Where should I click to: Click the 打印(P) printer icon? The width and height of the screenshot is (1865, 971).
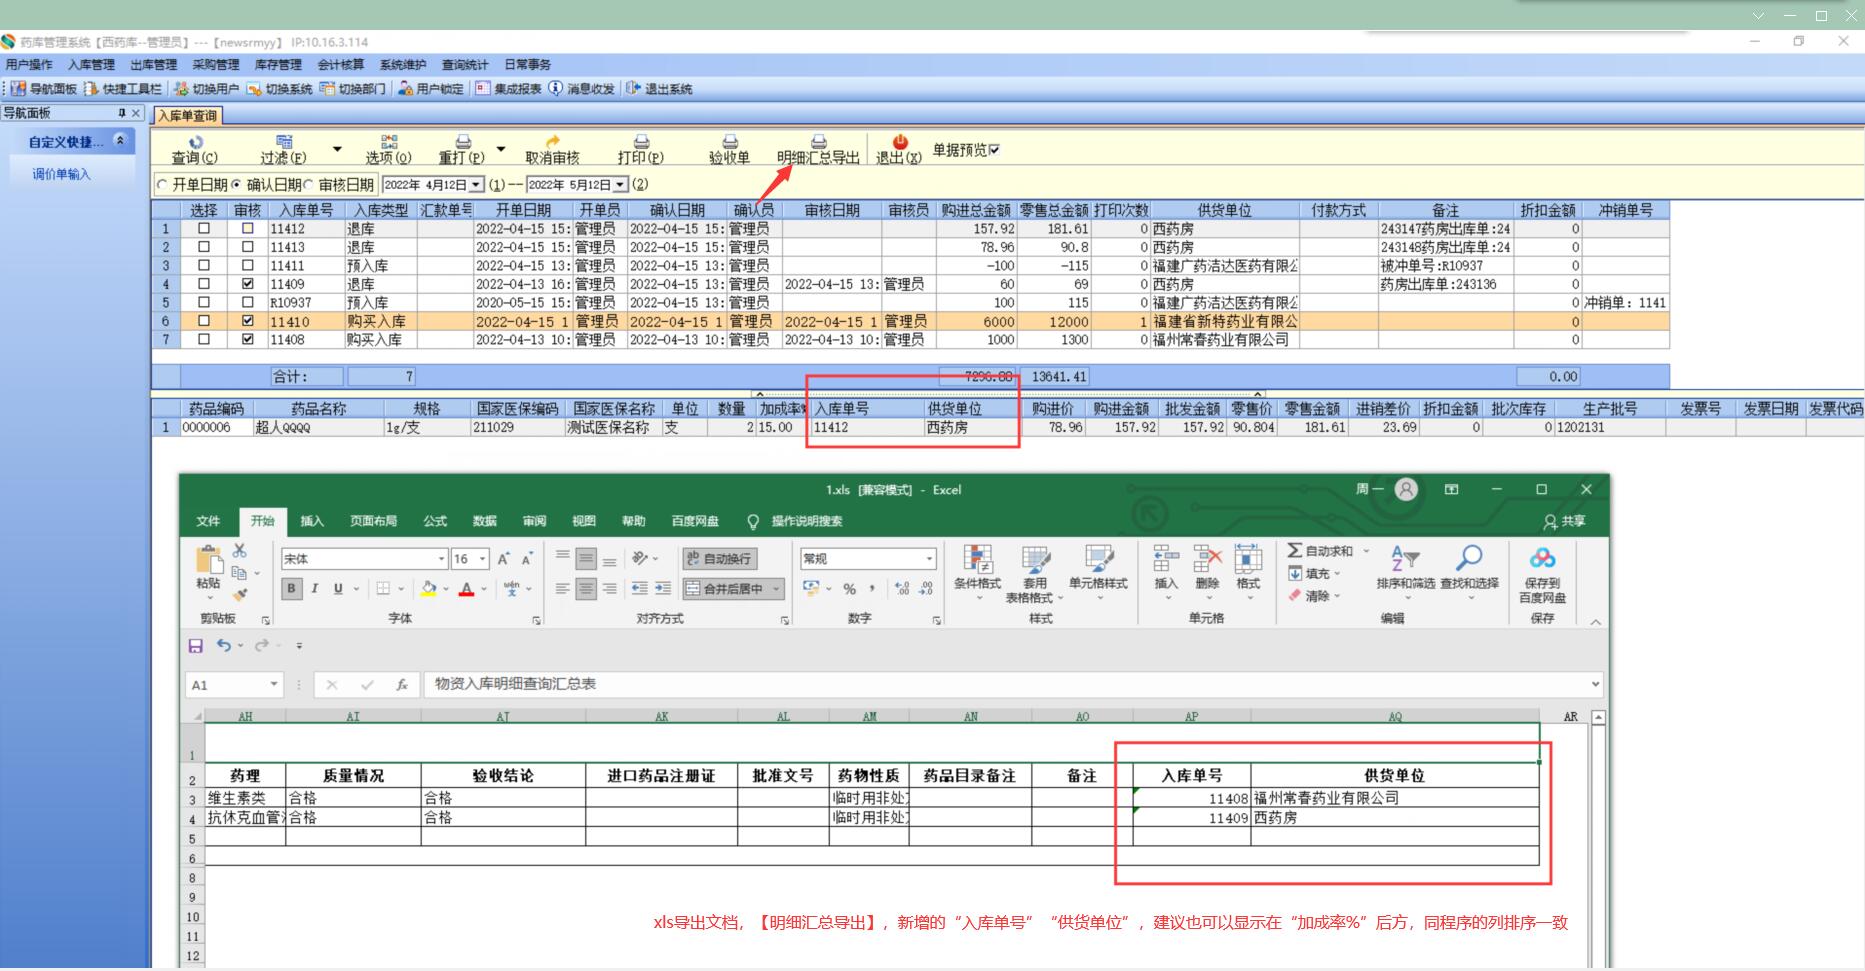pyautogui.click(x=641, y=142)
